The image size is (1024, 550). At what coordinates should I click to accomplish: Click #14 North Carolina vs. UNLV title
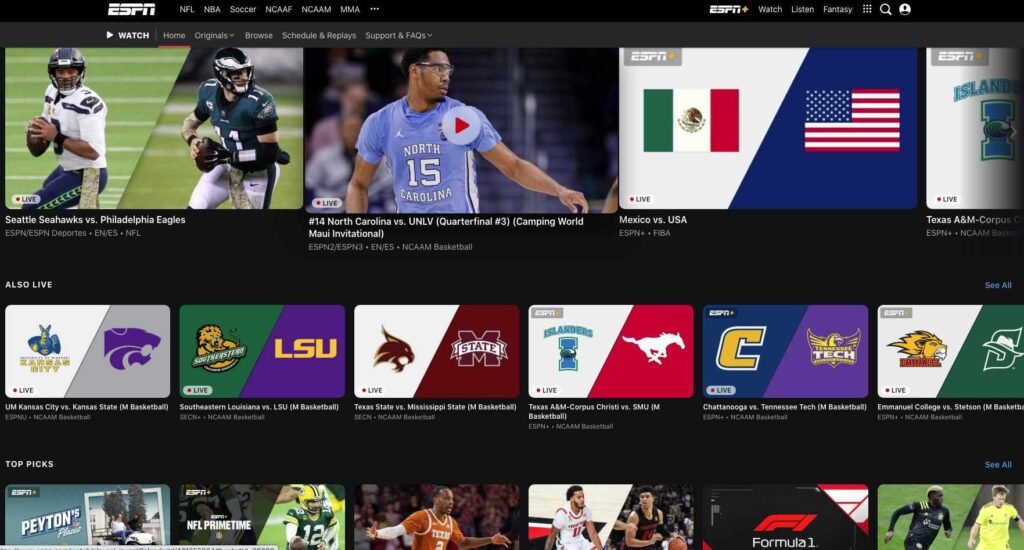coord(446,227)
